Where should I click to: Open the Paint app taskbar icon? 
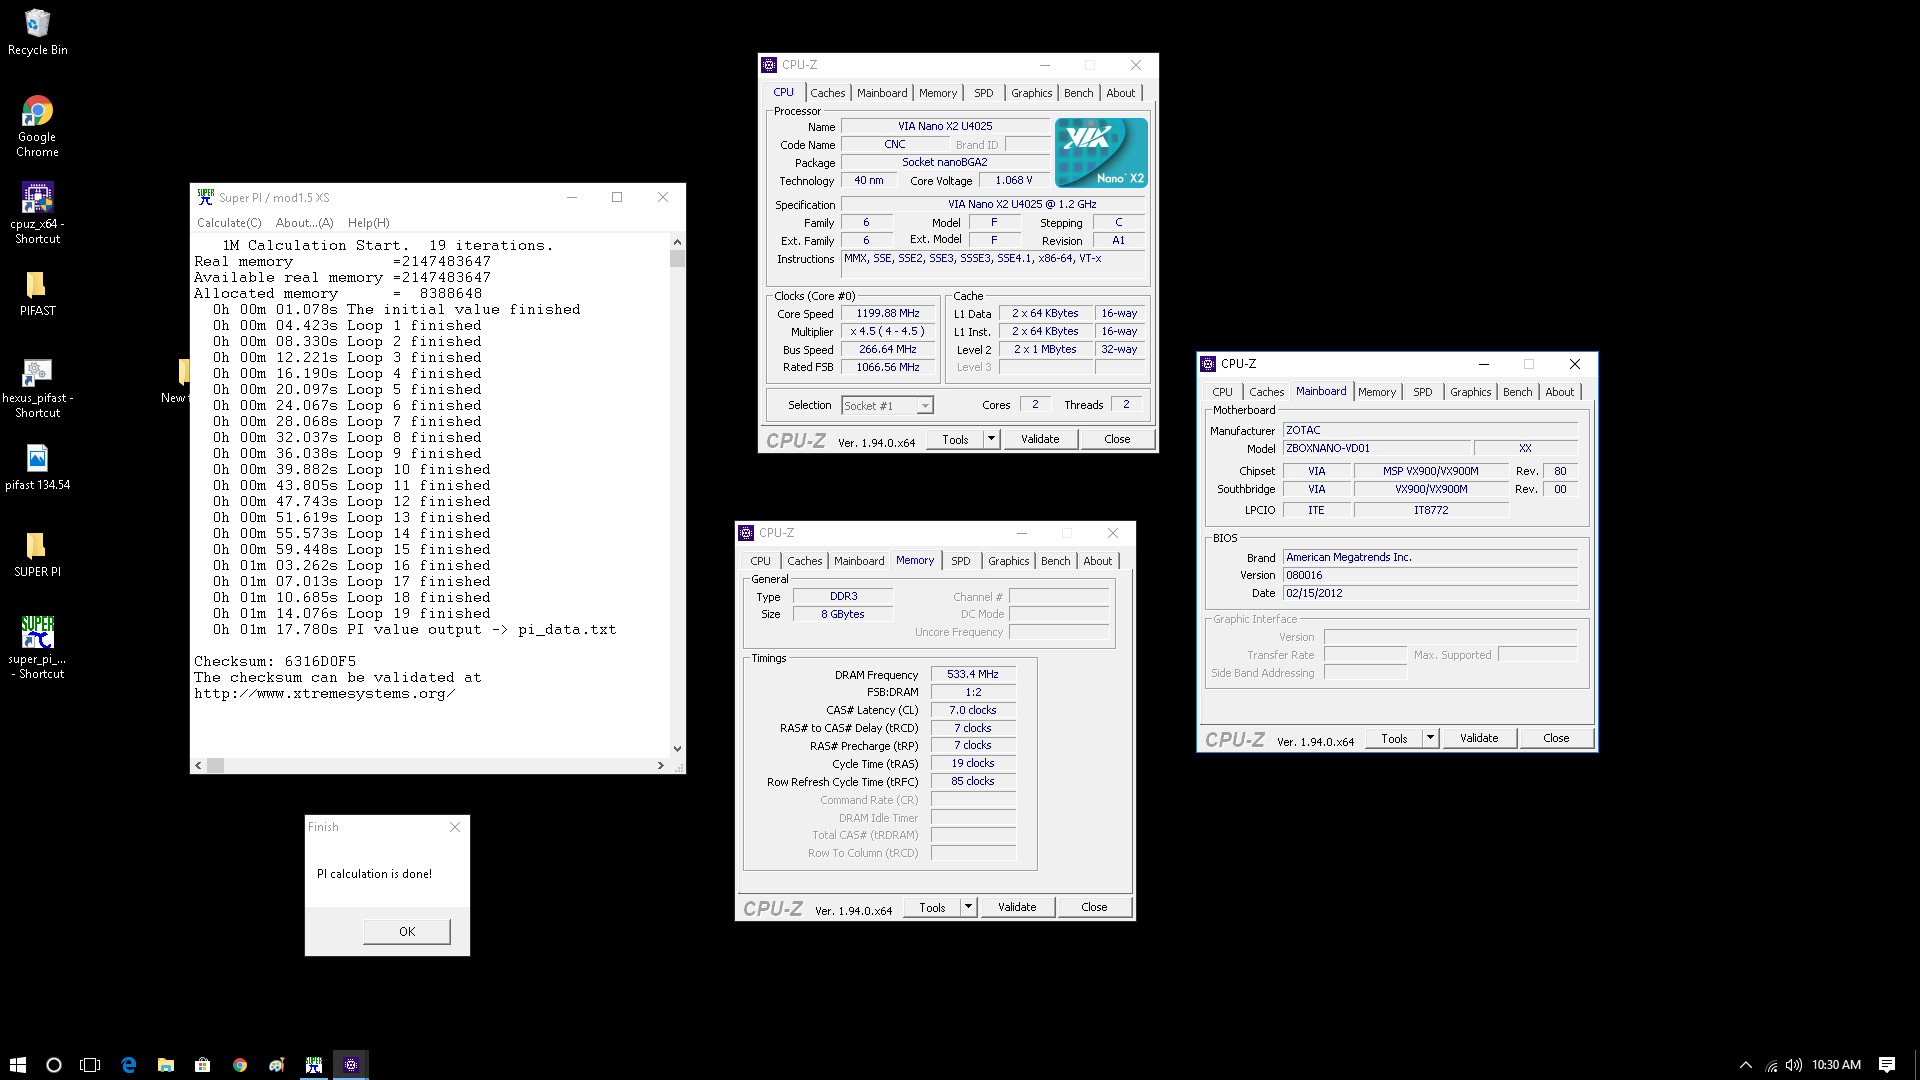(277, 1065)
